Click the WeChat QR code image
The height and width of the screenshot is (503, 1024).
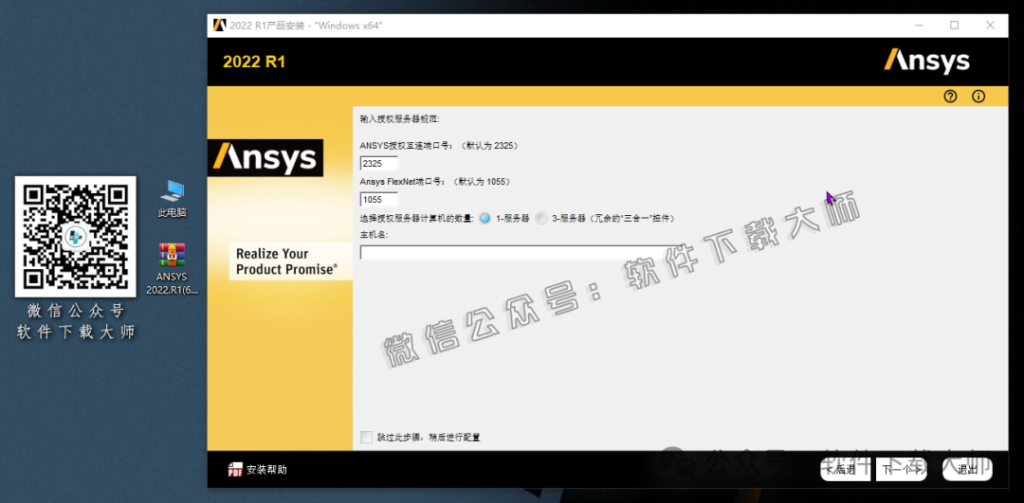[x=76, y=236]
